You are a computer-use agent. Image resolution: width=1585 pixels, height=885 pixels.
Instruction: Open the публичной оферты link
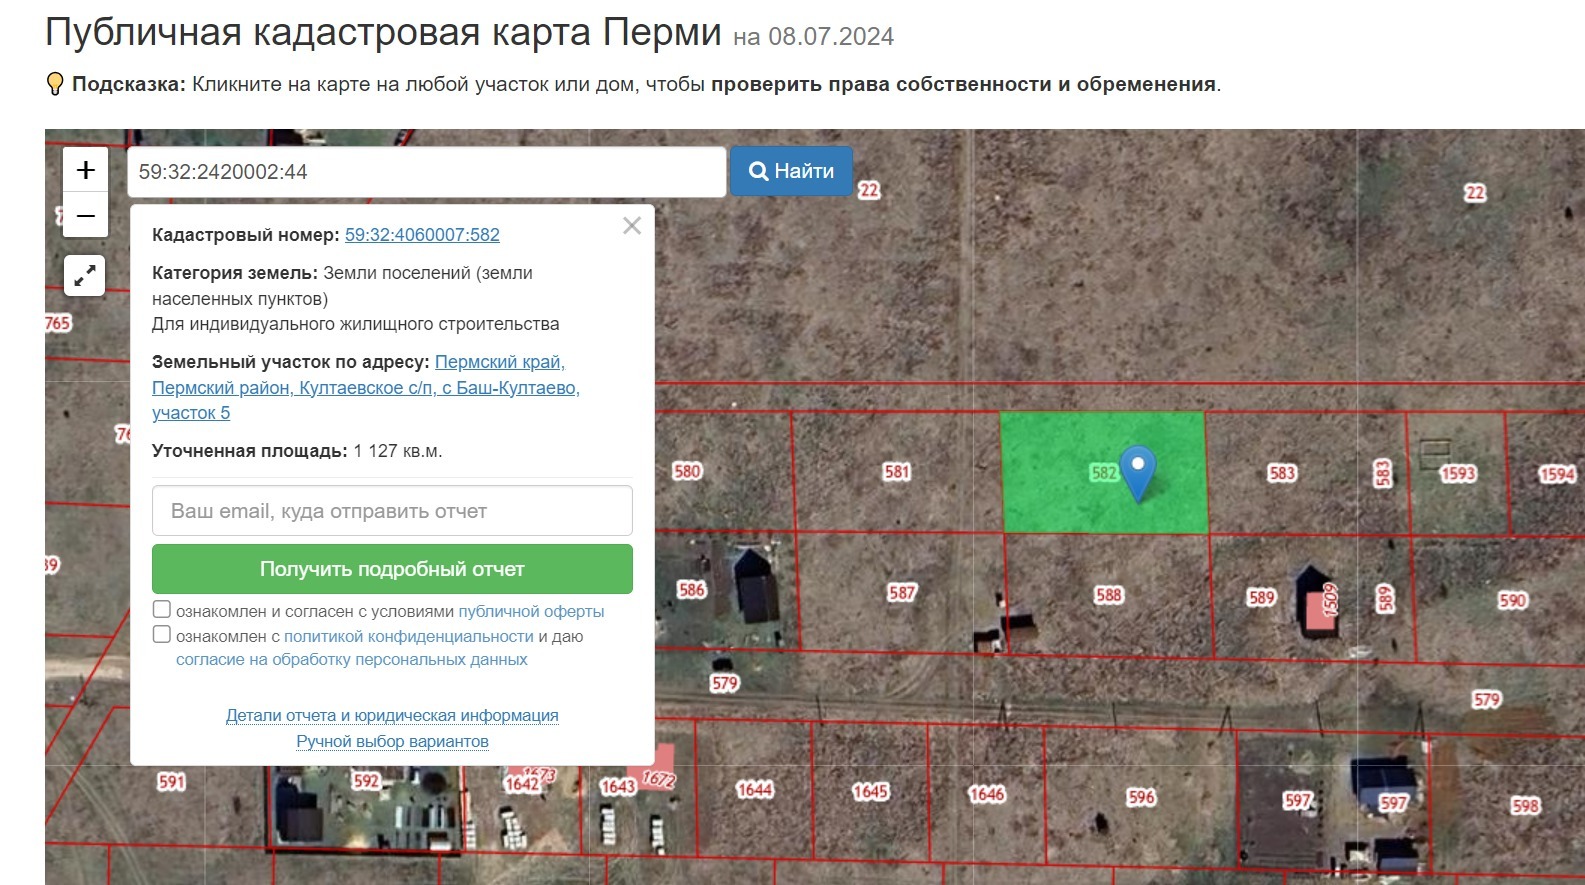click(x=531, y=611)
